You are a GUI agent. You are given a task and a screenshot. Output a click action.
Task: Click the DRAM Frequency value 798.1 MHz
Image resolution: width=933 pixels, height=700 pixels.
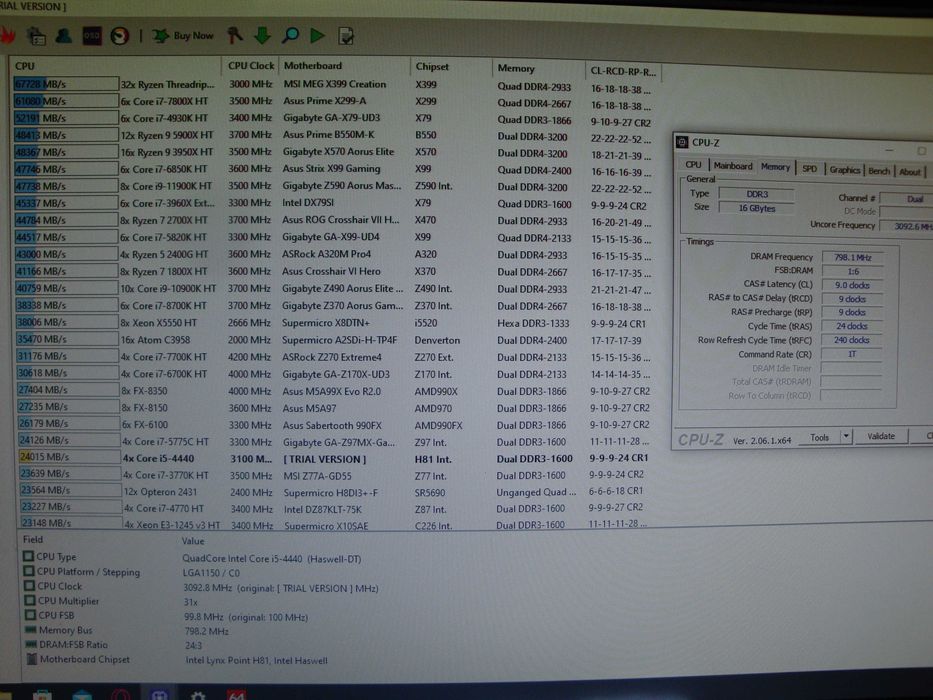(x=853, y=258)
